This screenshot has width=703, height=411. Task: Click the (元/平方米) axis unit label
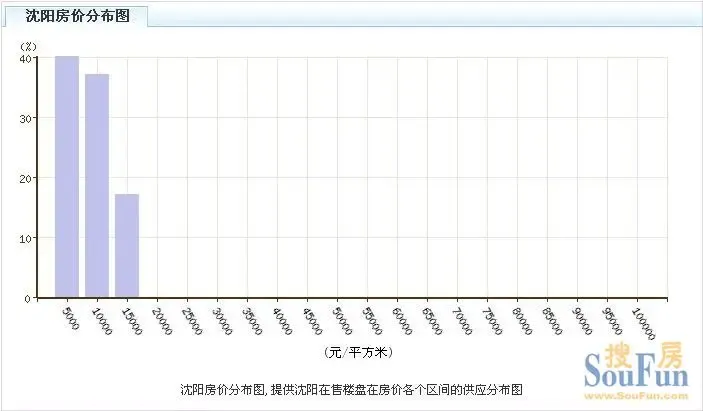point(358,353)
